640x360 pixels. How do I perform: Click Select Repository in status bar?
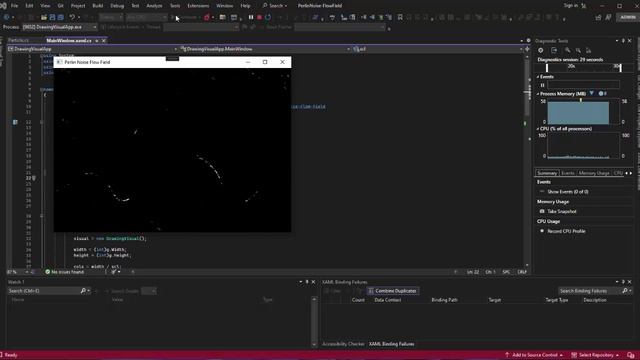(x=595, y=355)
